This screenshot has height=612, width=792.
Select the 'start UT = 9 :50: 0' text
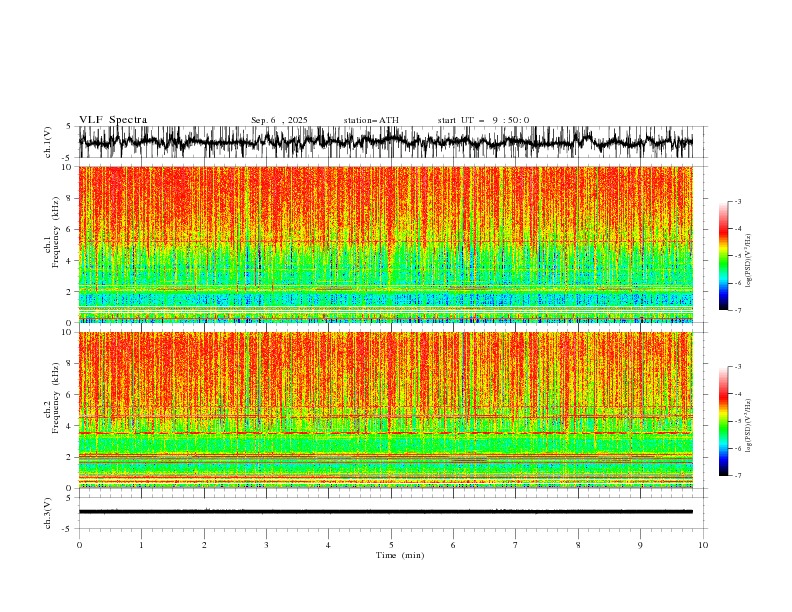(x=483, y=120)
